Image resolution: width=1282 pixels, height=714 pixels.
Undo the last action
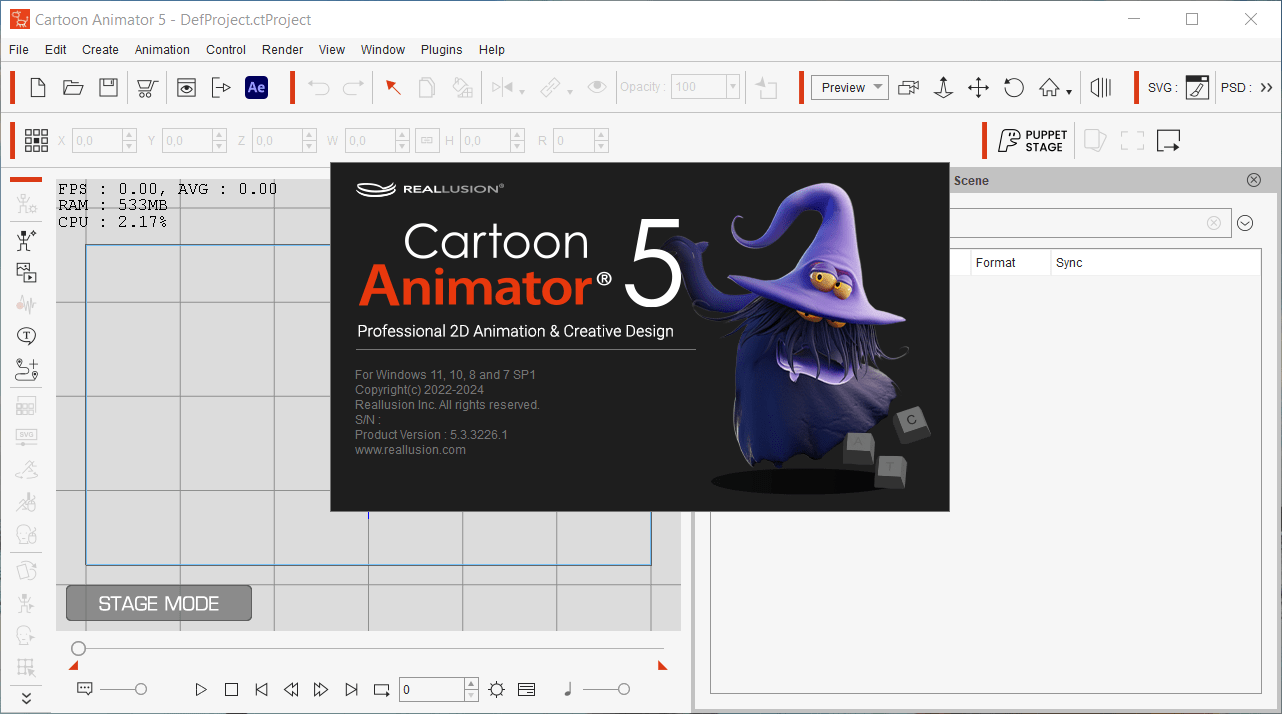tap(319, 88)
